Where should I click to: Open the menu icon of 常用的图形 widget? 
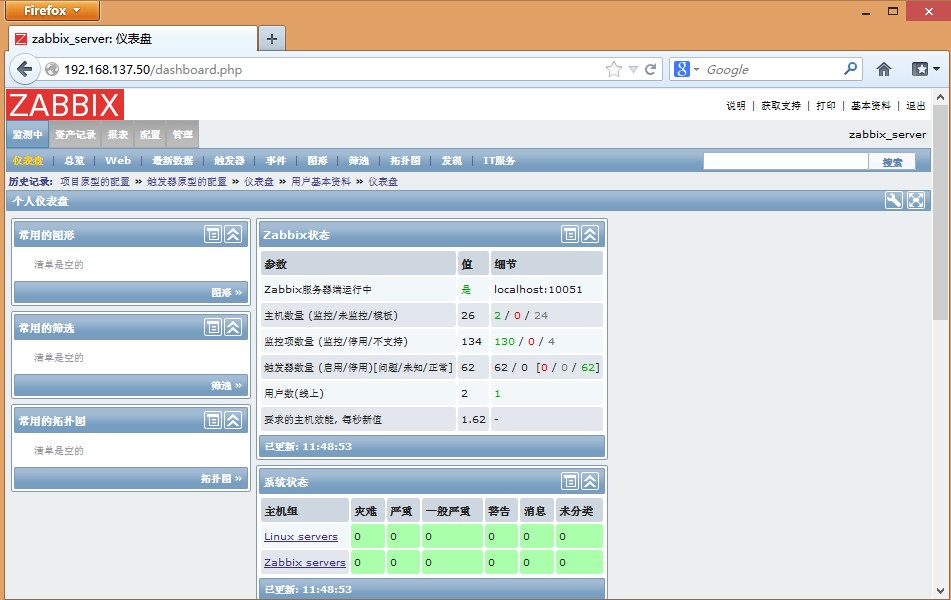[x=213, y=234]
